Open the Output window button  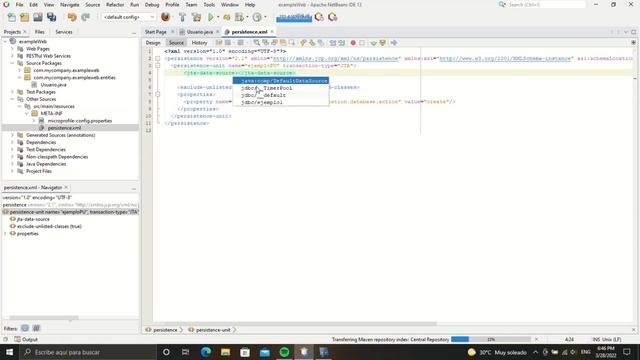[x=26, y=339]
